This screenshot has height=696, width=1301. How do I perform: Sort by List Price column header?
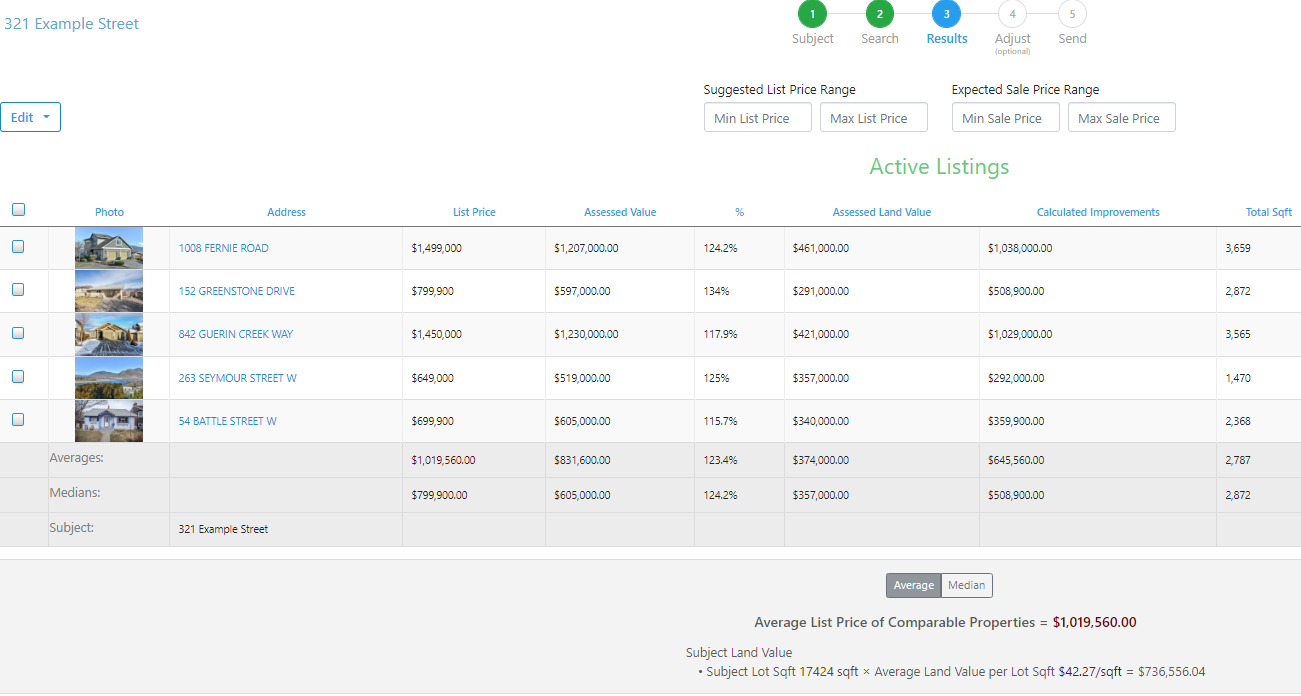click(x=474, y=212)
